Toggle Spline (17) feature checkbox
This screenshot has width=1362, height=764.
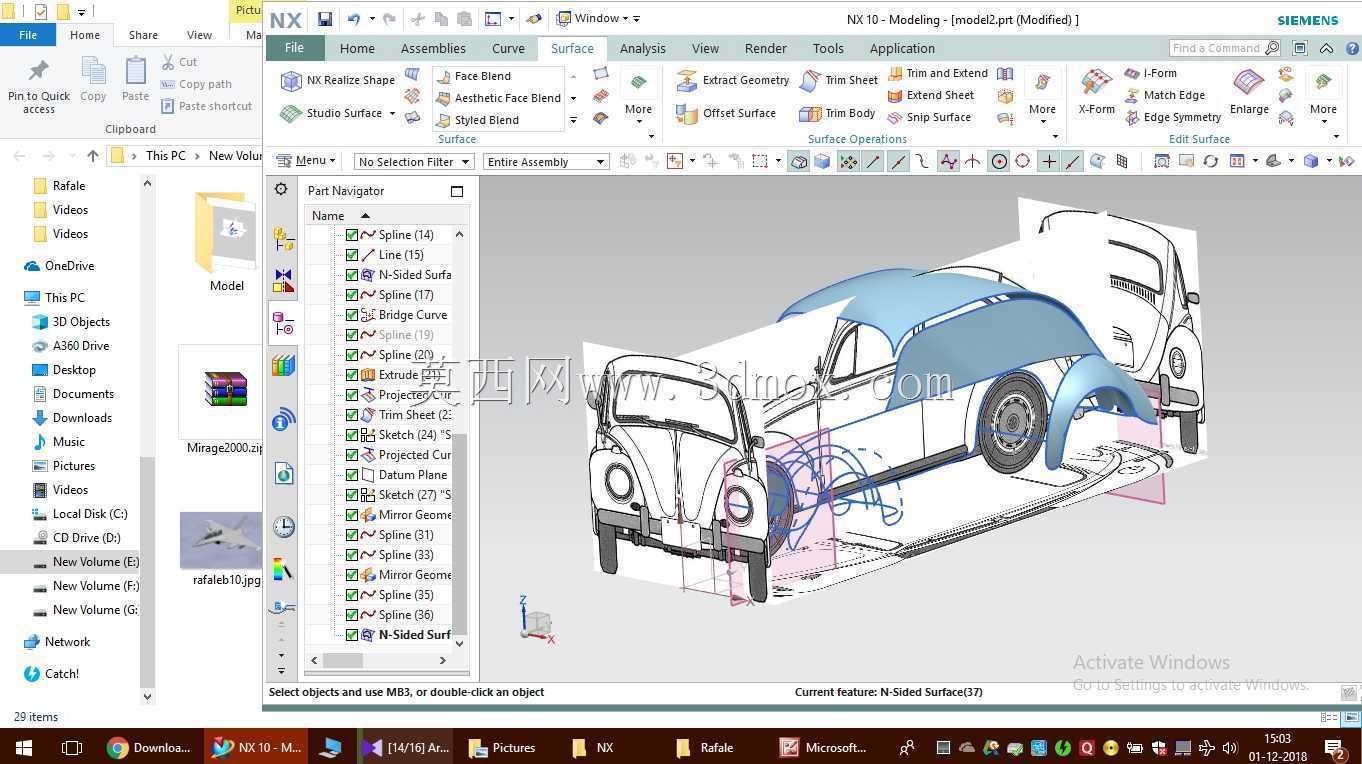pyautogui.click(x=352, y=295)
